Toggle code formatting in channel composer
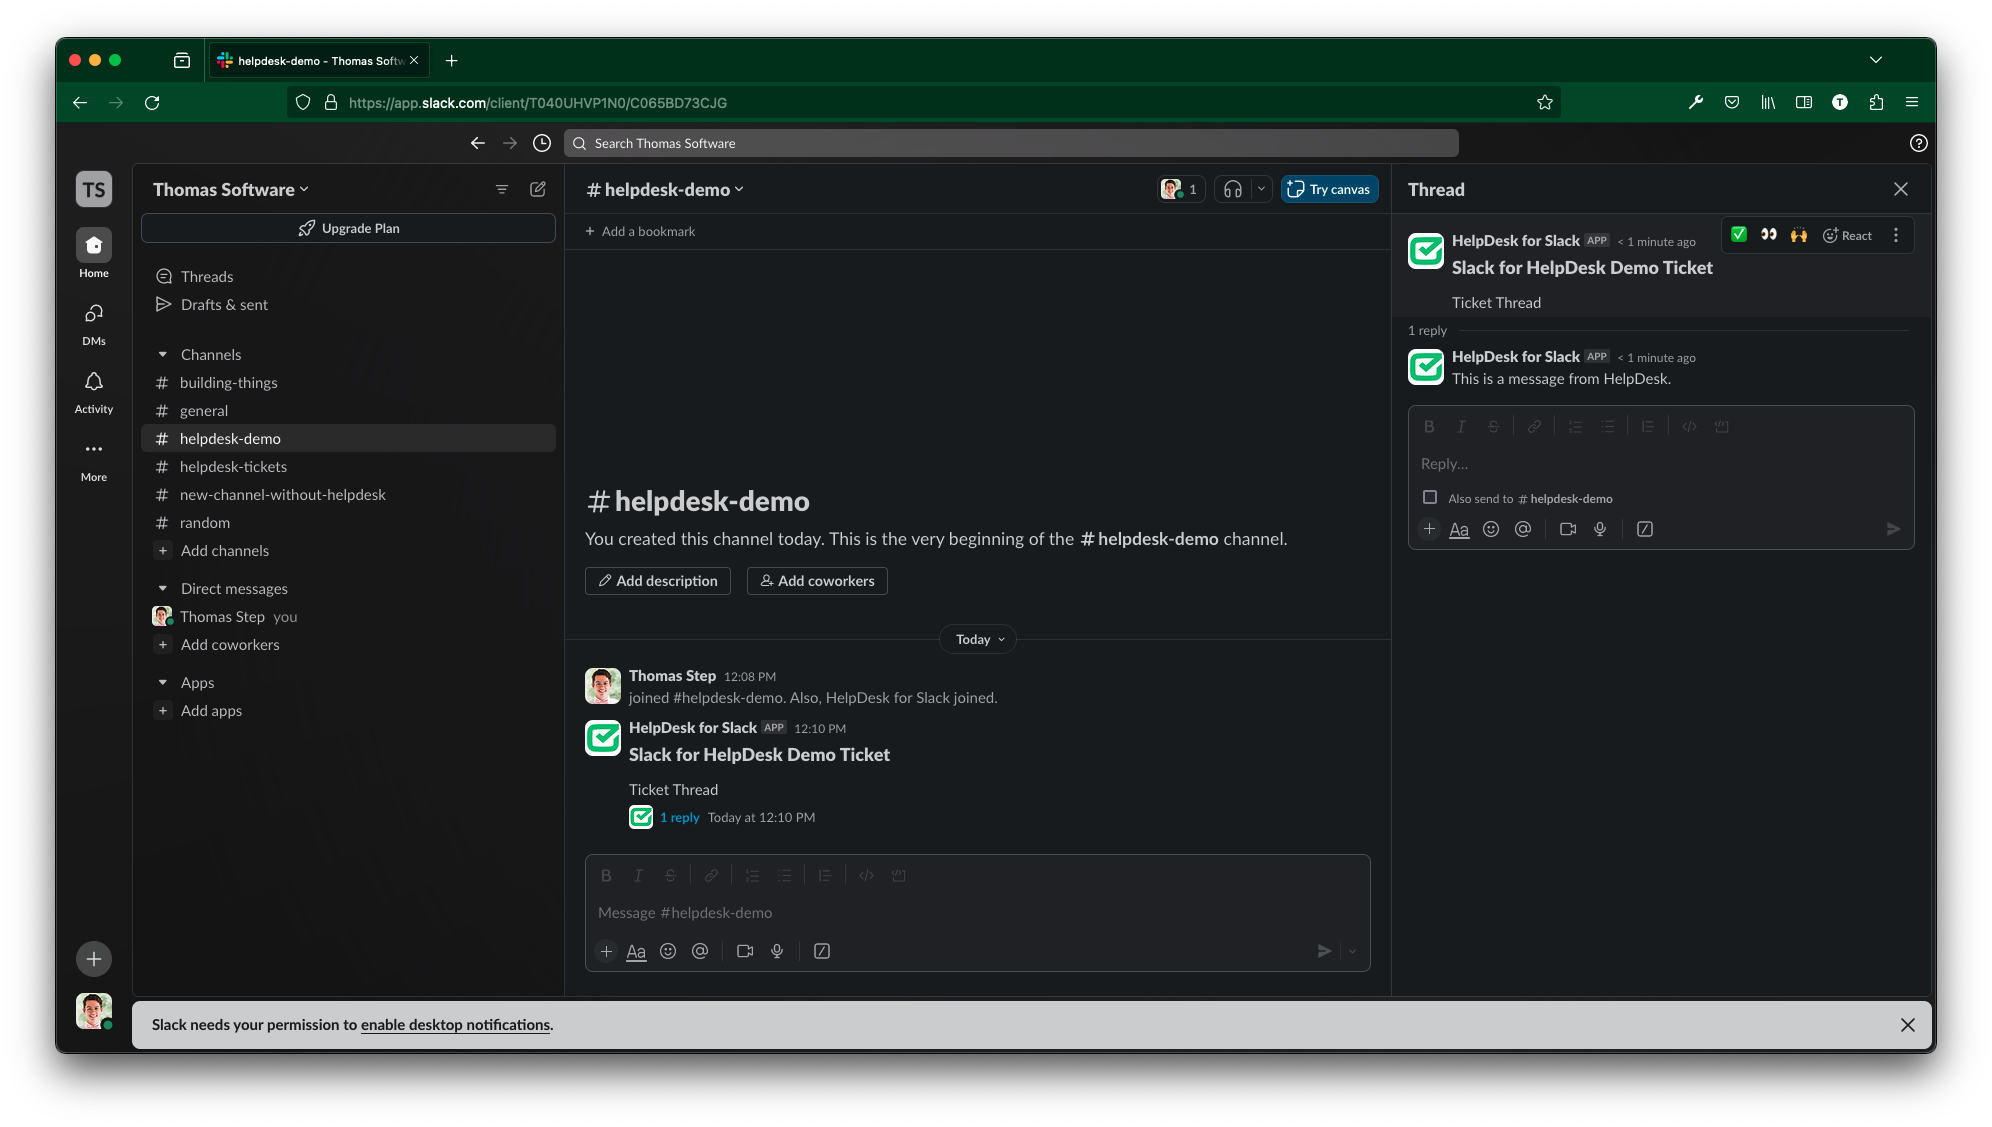The image size is (1992, 1127). (x=866, y=875)
